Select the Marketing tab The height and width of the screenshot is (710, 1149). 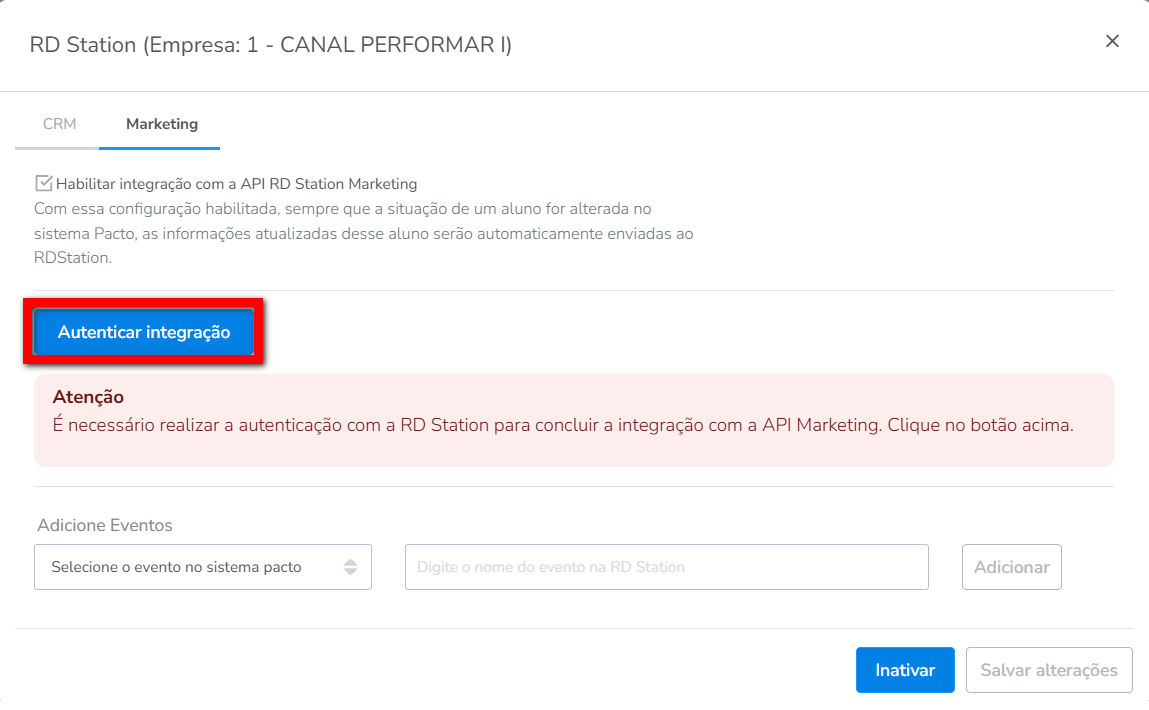pos(161,124)
